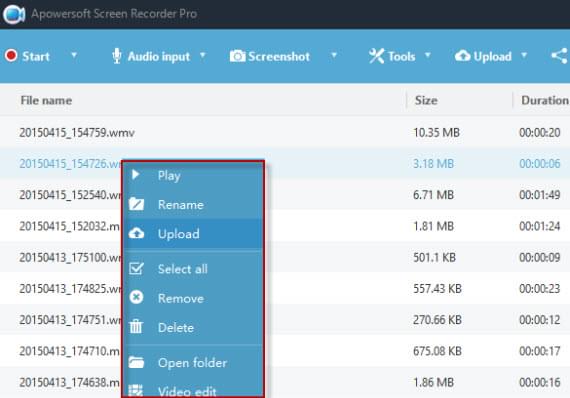The height and width of the screenshot is (398, 570).
Task: Select file 20150413_175100
Action: (70, 257)
